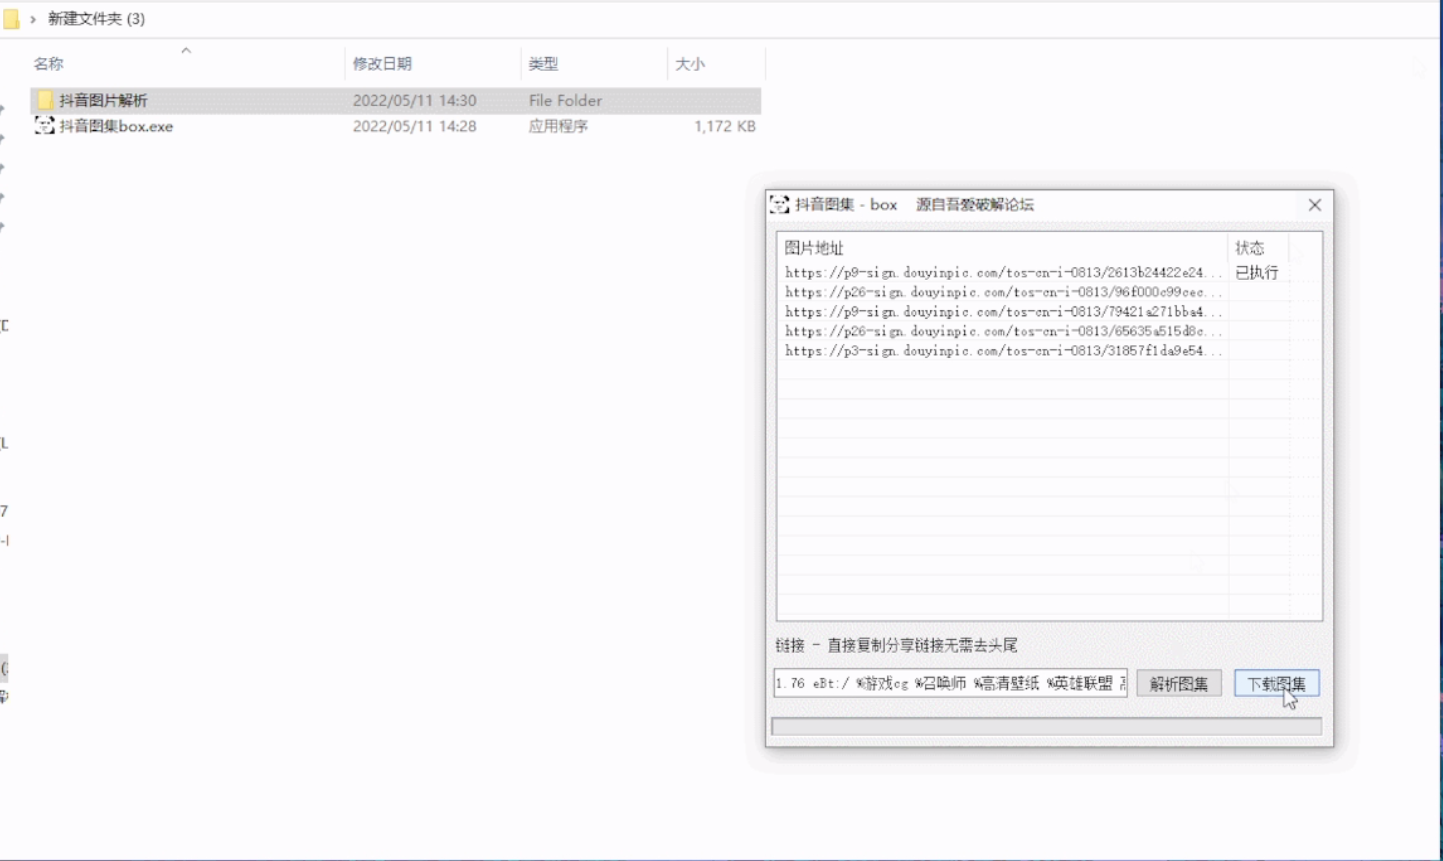Close the 抖音图集 - box dialog

pyautogui.click(x=1314, y=205)
